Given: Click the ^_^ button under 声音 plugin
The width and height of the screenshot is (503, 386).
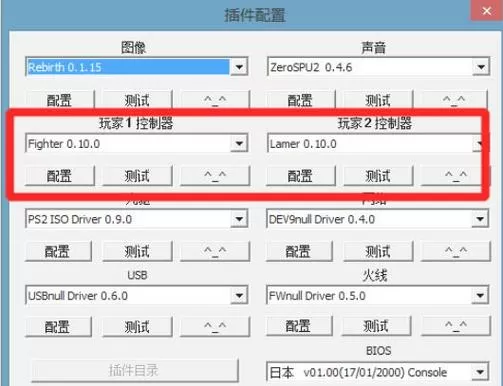Looking at the screenshot, I should point(455,99).
